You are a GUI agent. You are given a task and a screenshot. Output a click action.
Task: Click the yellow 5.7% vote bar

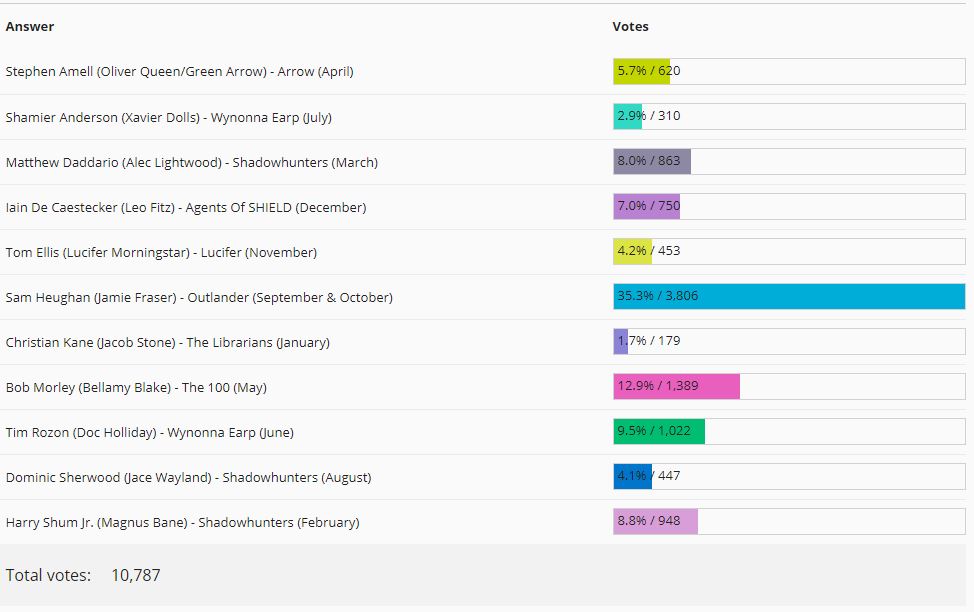(643, 71)
